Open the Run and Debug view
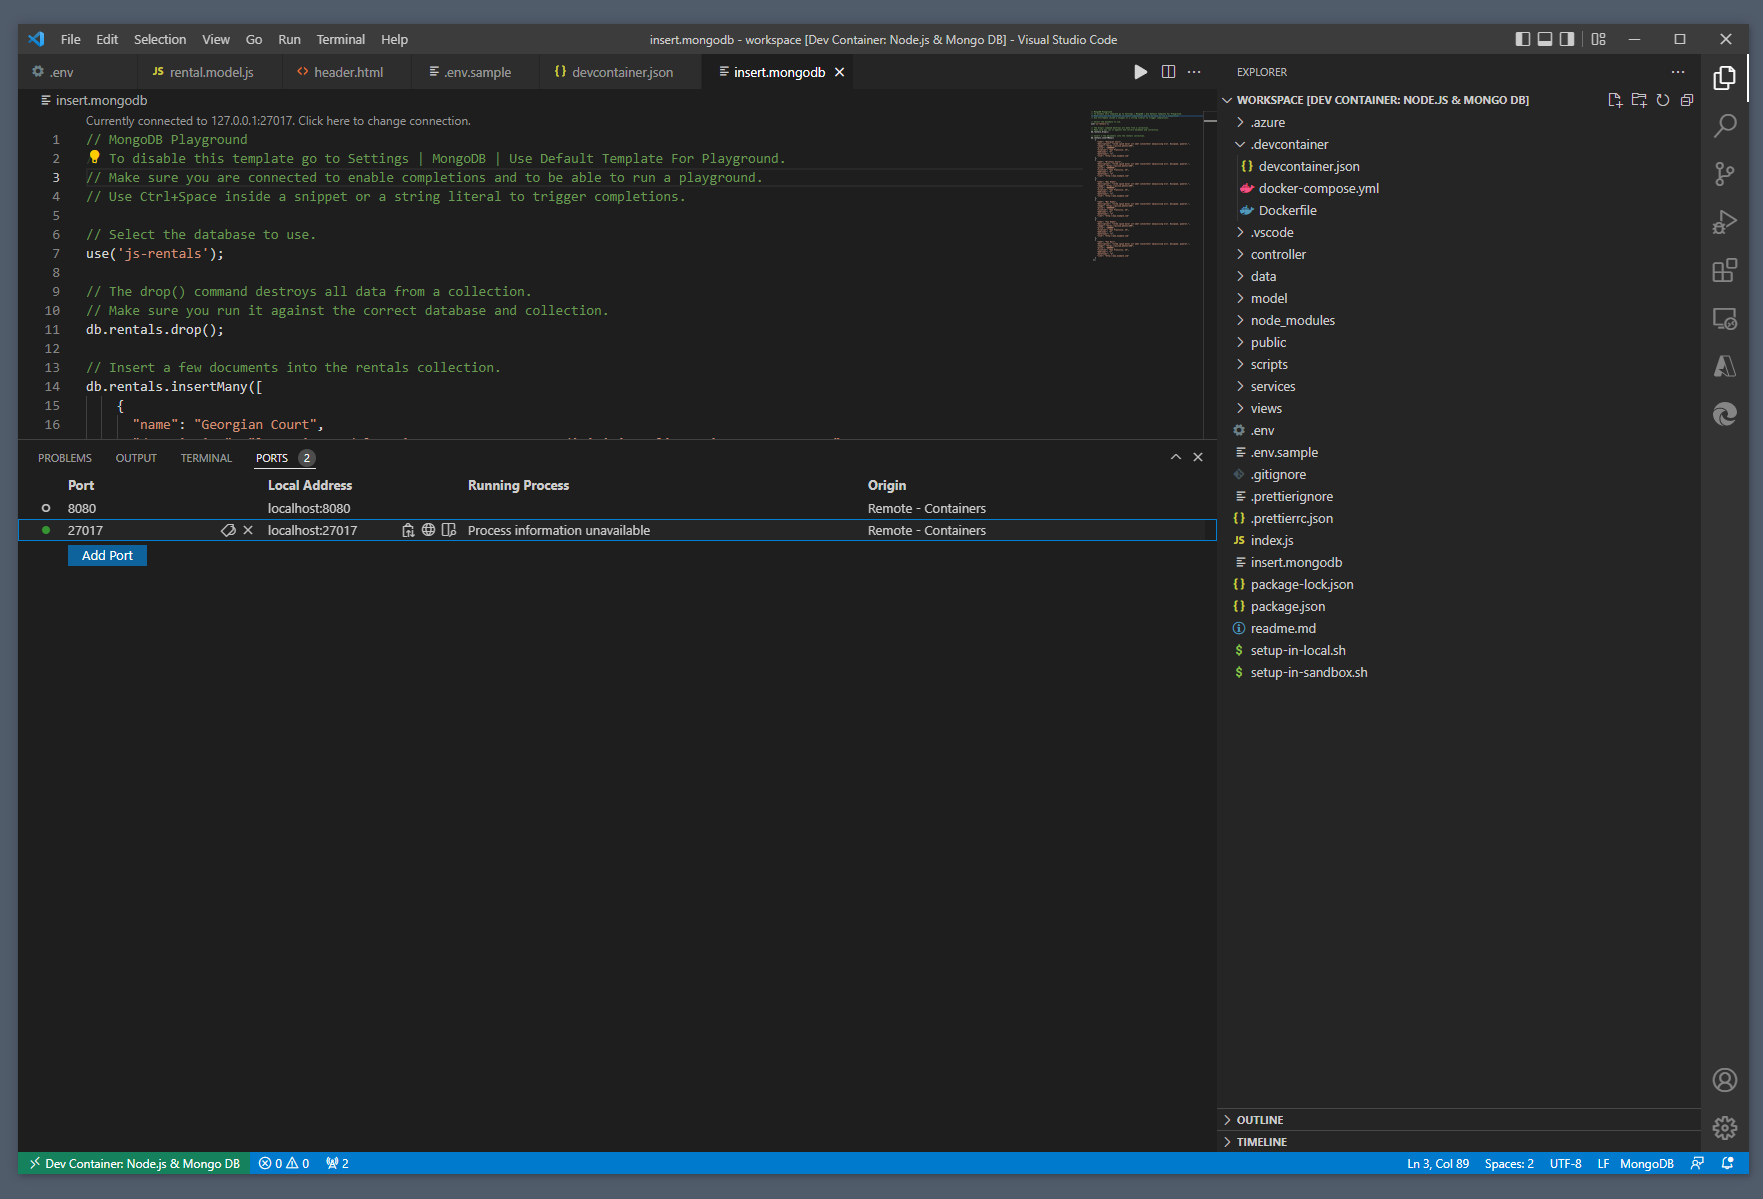Screen dimensions: 1763x1199 pos(1725,221)
